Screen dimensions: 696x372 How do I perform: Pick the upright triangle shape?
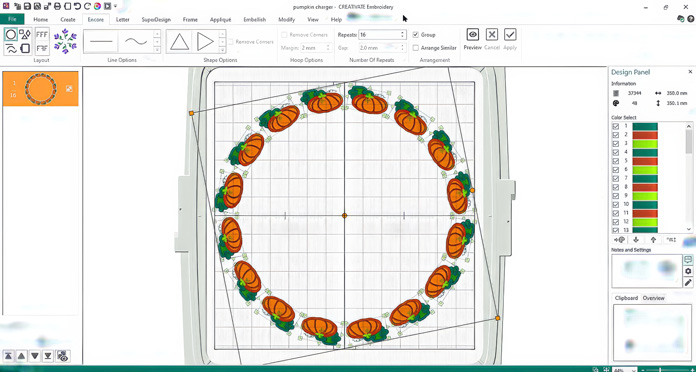pos(179,42)
